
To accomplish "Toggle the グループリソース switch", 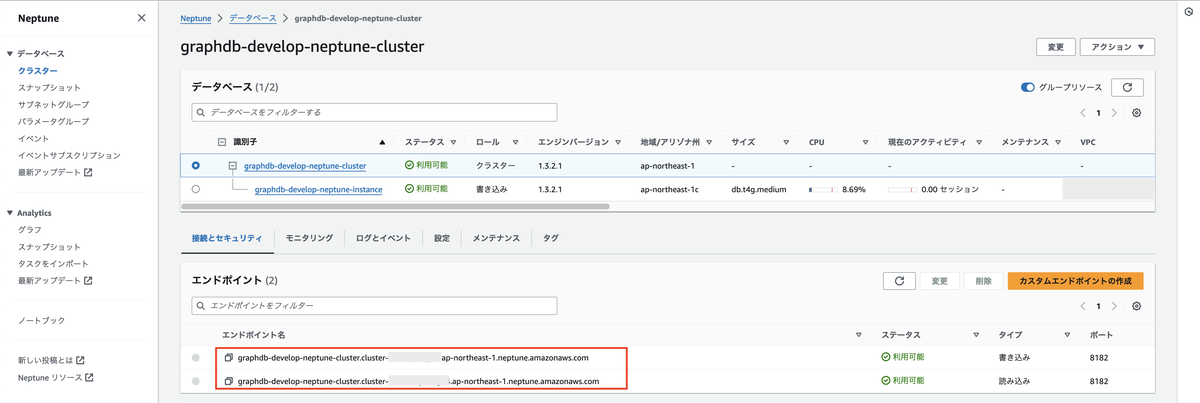I will [1027, 88].
